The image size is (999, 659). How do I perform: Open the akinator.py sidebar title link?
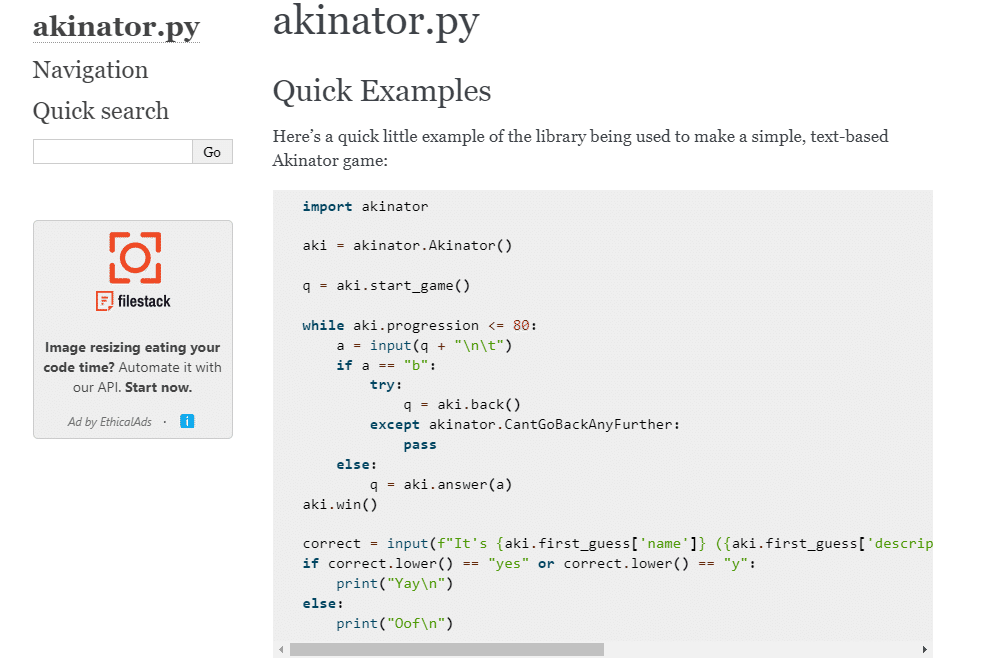[x=116, y=26]
